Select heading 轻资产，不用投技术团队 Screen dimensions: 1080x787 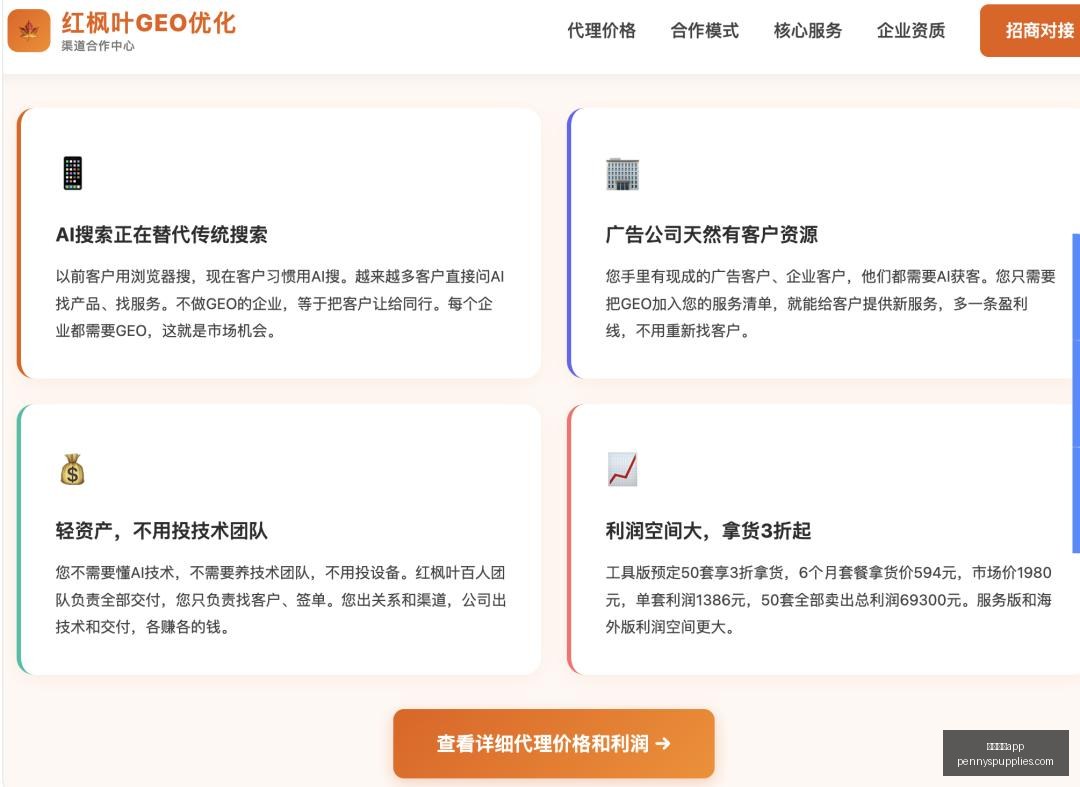tap(161, 531)
